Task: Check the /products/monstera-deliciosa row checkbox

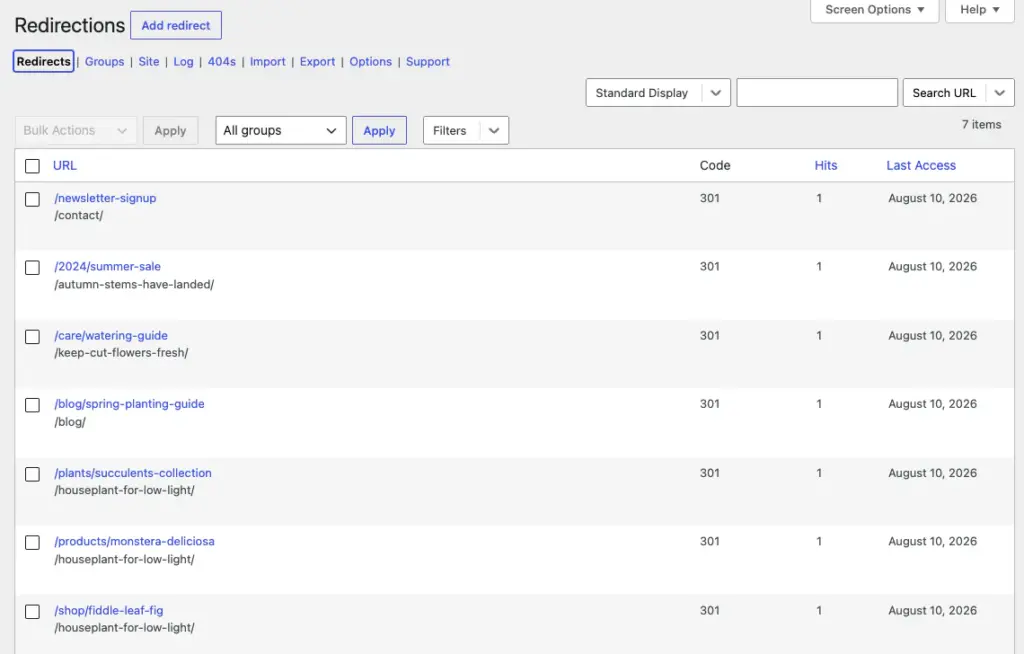Action: (x=32, y=542)
